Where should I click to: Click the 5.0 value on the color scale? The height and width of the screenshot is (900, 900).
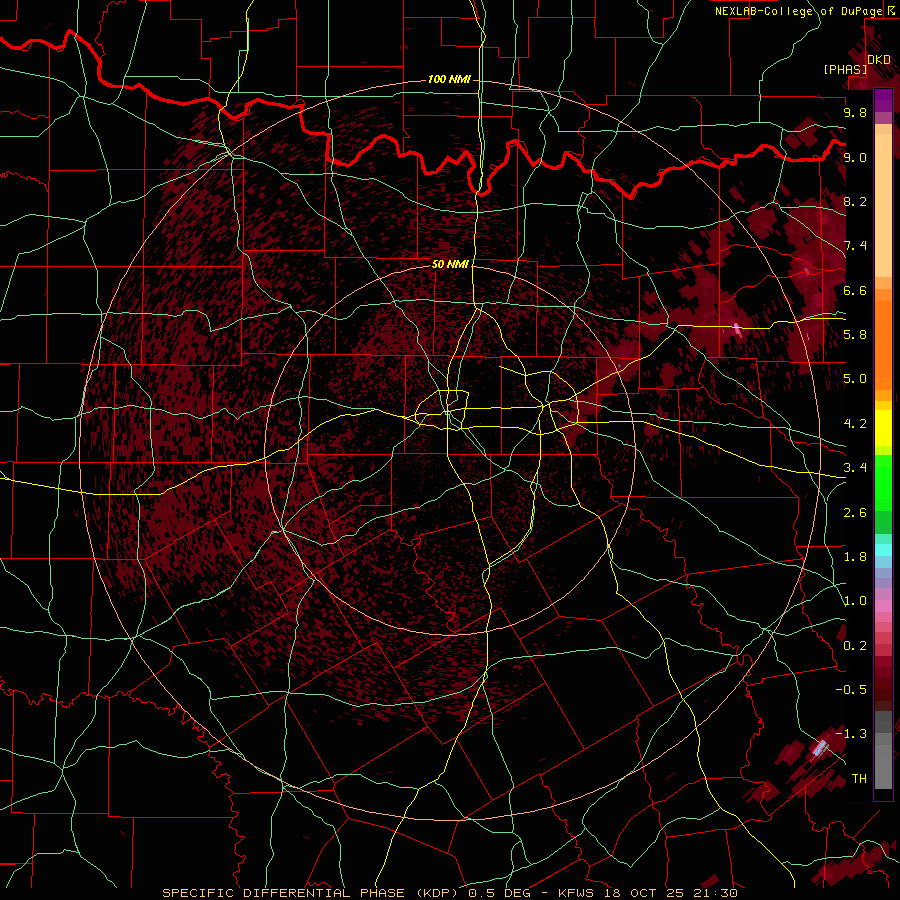coord(855,379)
